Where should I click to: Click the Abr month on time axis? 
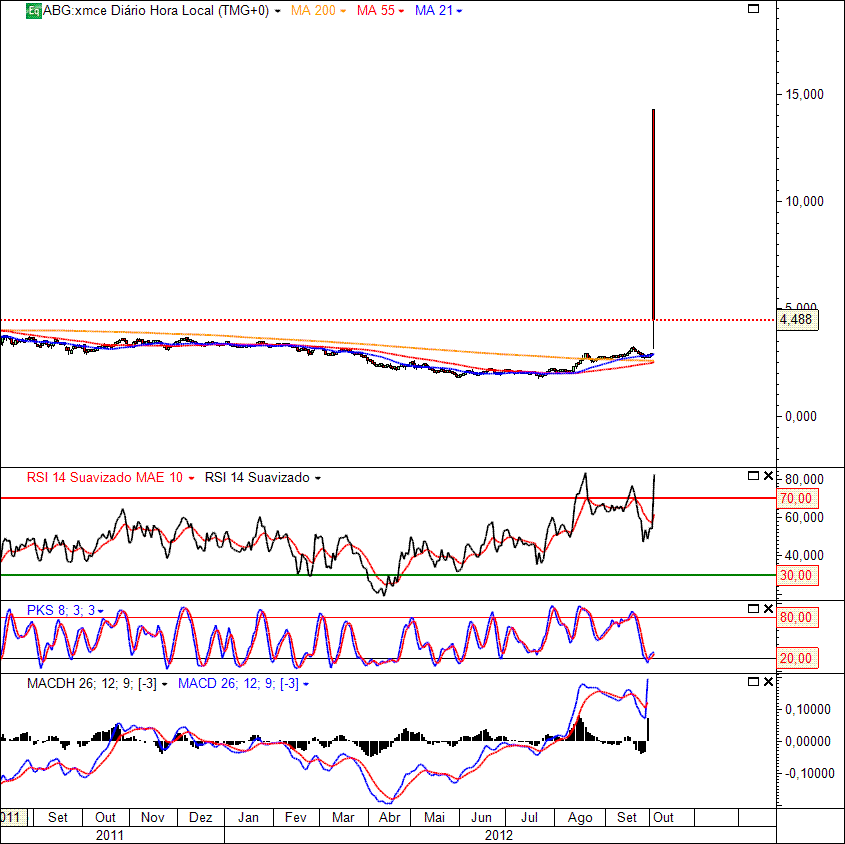pyautogui.click(x=390, y=817)
